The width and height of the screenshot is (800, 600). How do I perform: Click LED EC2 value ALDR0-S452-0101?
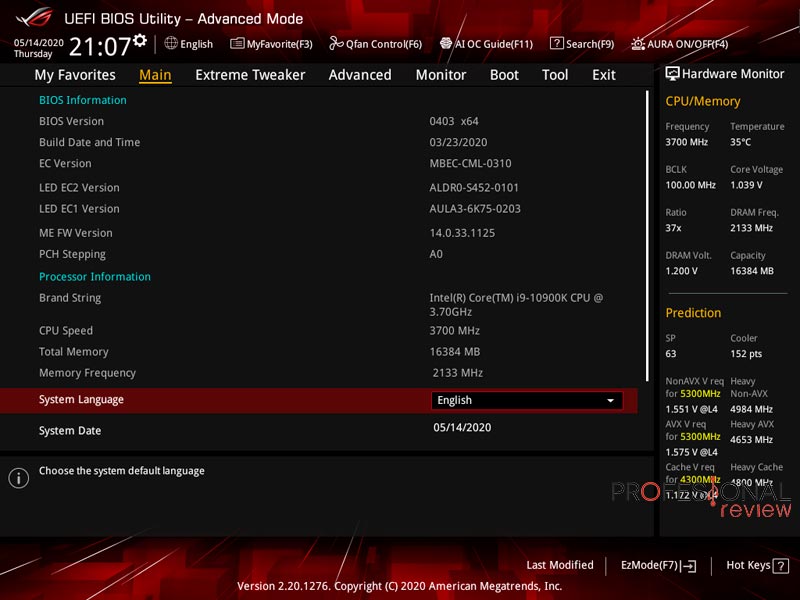pos(474,188)
